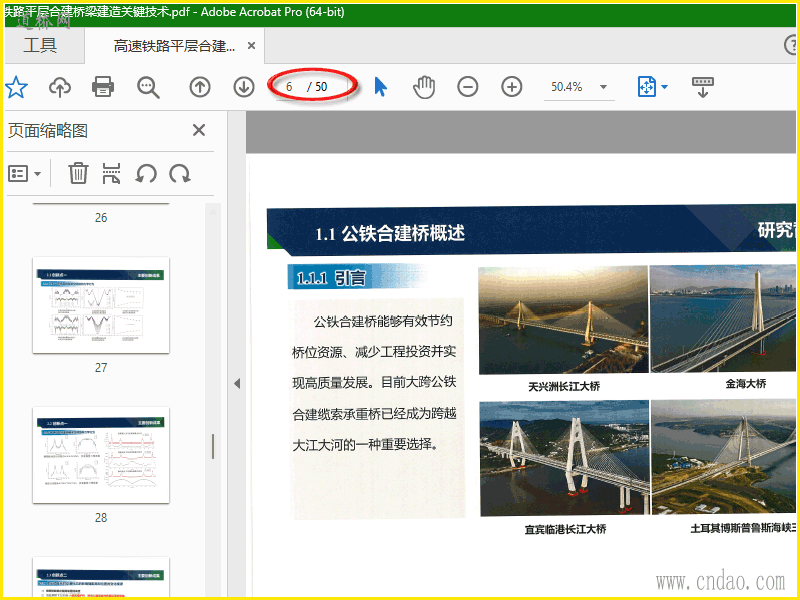Click the total page count / 50
This screenshot has height=600, width=800.
317,87
